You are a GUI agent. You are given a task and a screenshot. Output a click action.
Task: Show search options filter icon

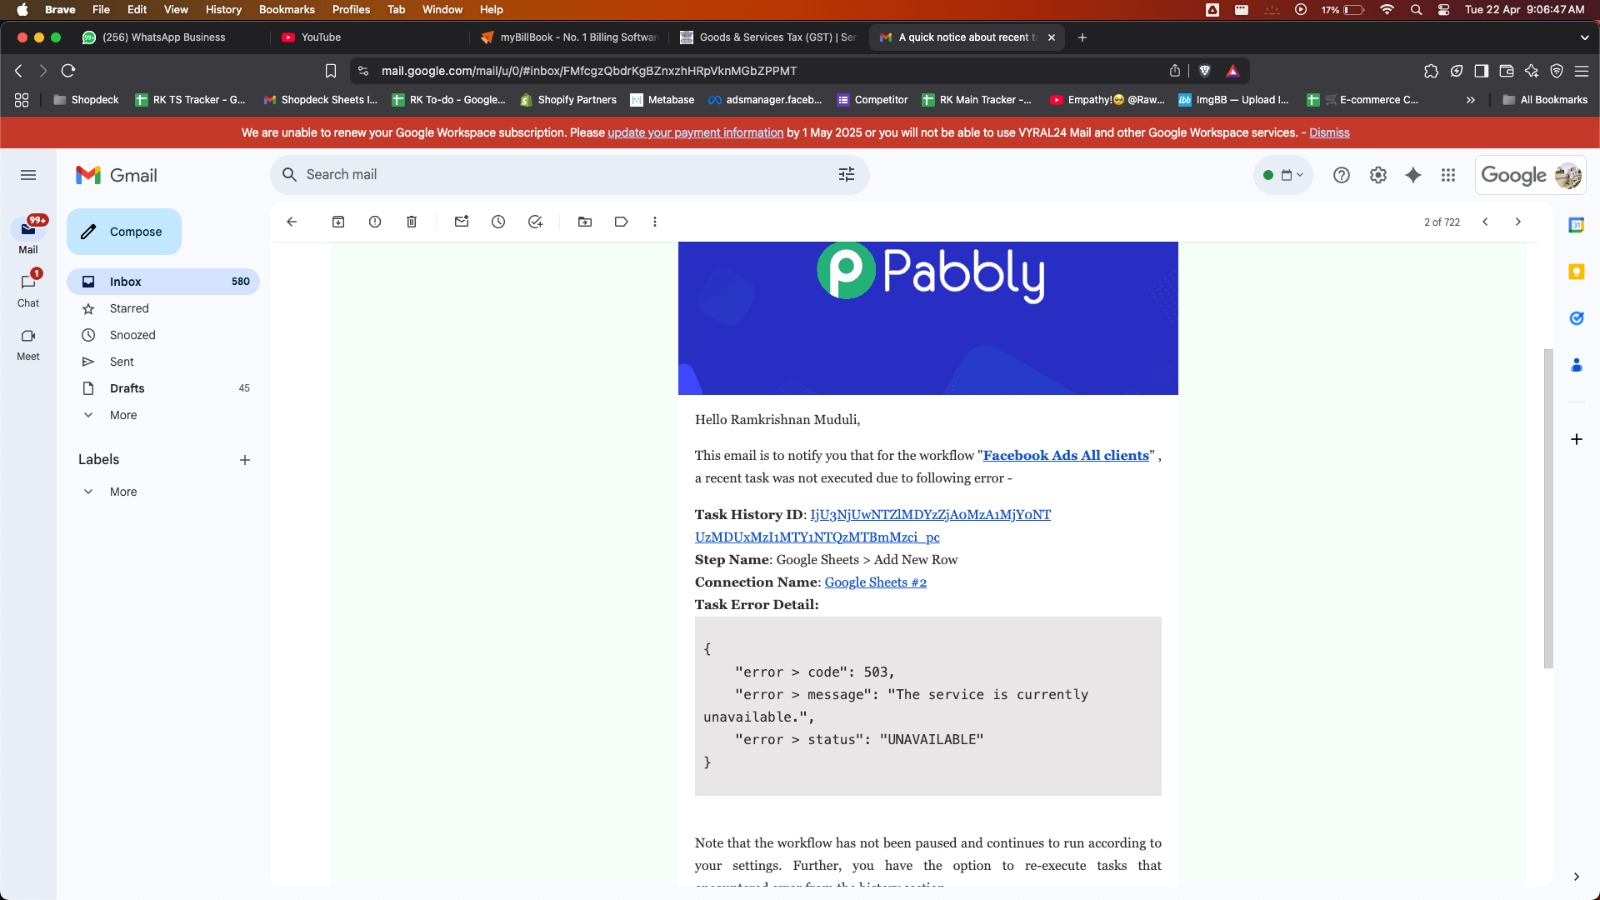(x=846, y=175)
